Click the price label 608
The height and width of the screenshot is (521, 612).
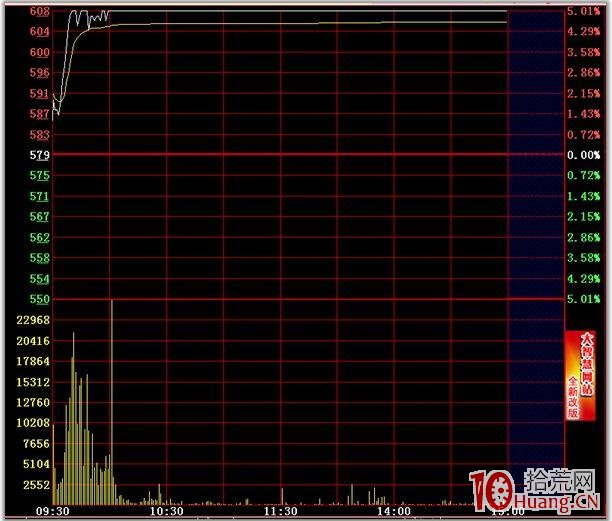click(x=40, y=11)
